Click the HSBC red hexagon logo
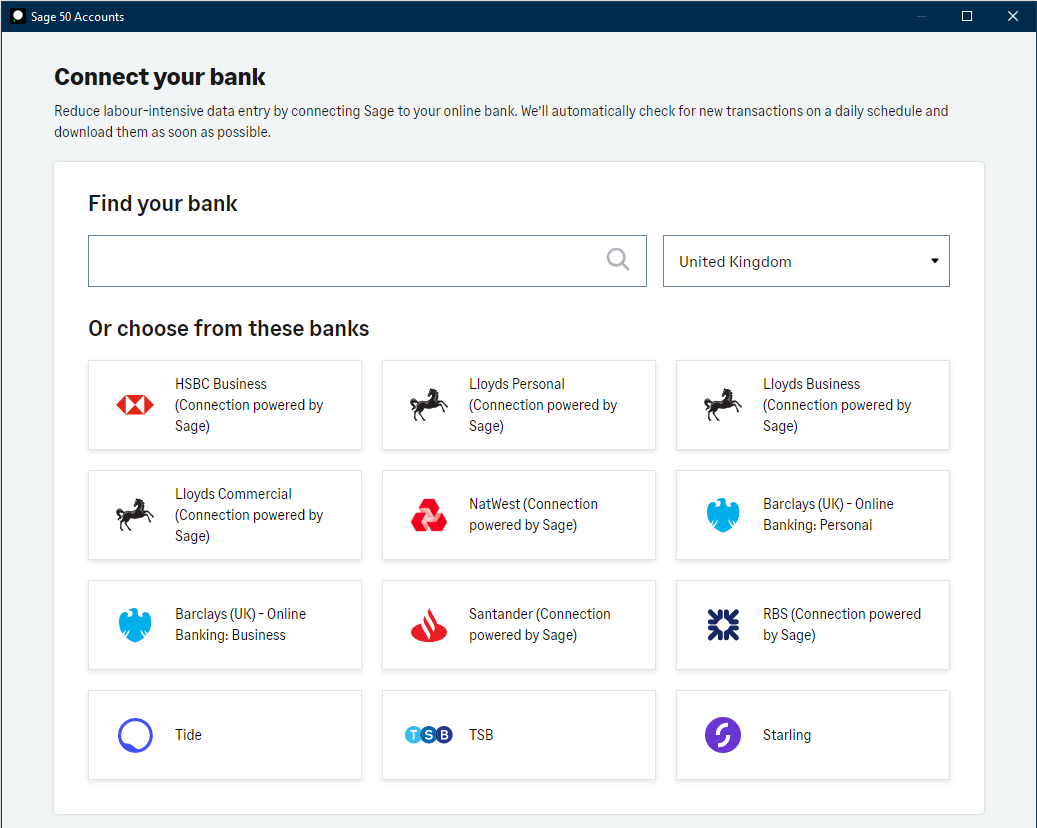The width and height of the screenshot is (1037, 828). (135, 405)
